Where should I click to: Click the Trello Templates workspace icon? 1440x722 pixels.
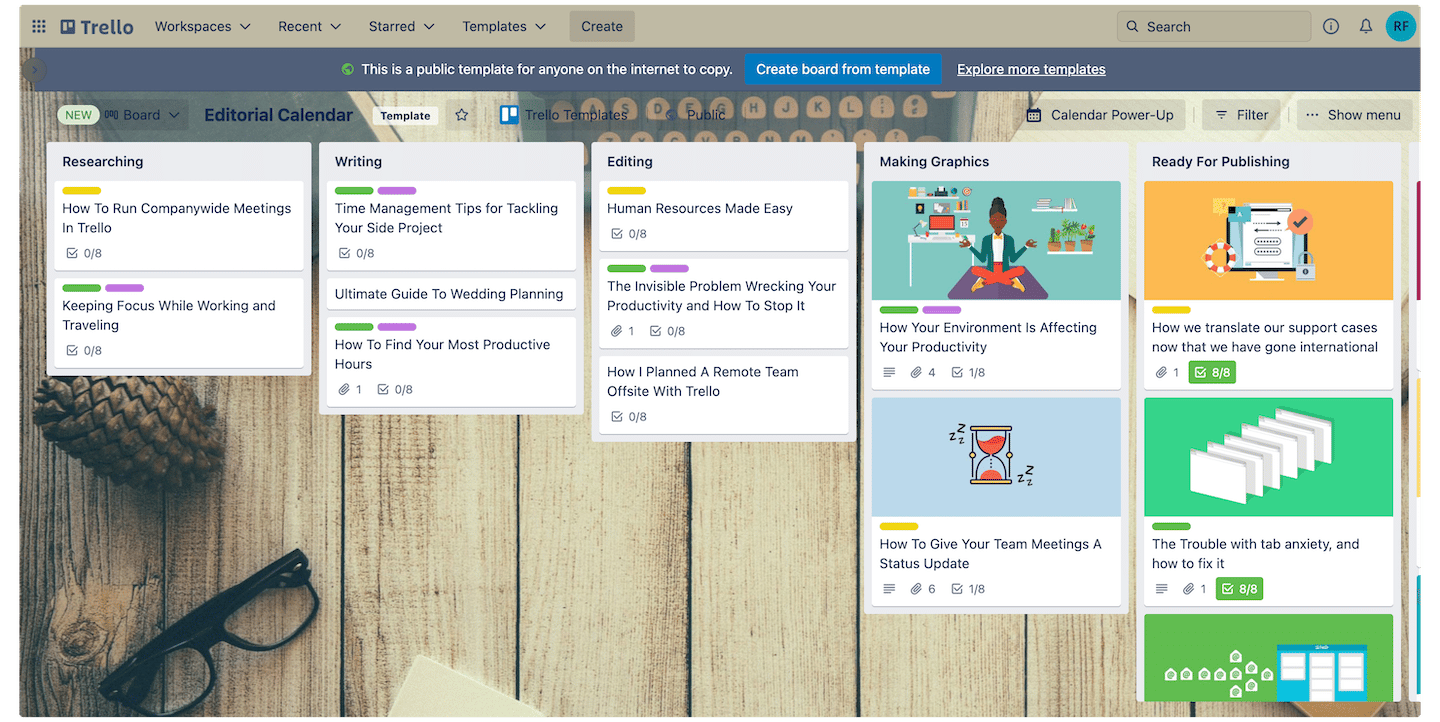click(509, 115)
